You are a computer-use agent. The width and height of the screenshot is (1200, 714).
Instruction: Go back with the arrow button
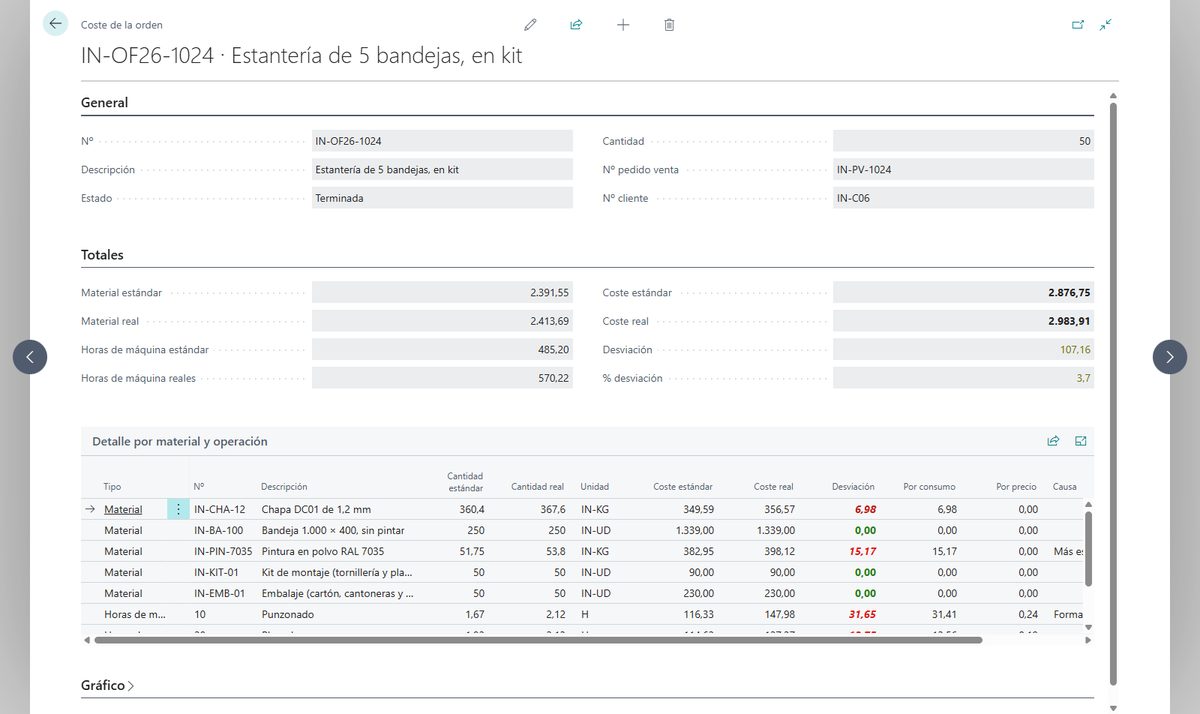(x=55, y=24)
